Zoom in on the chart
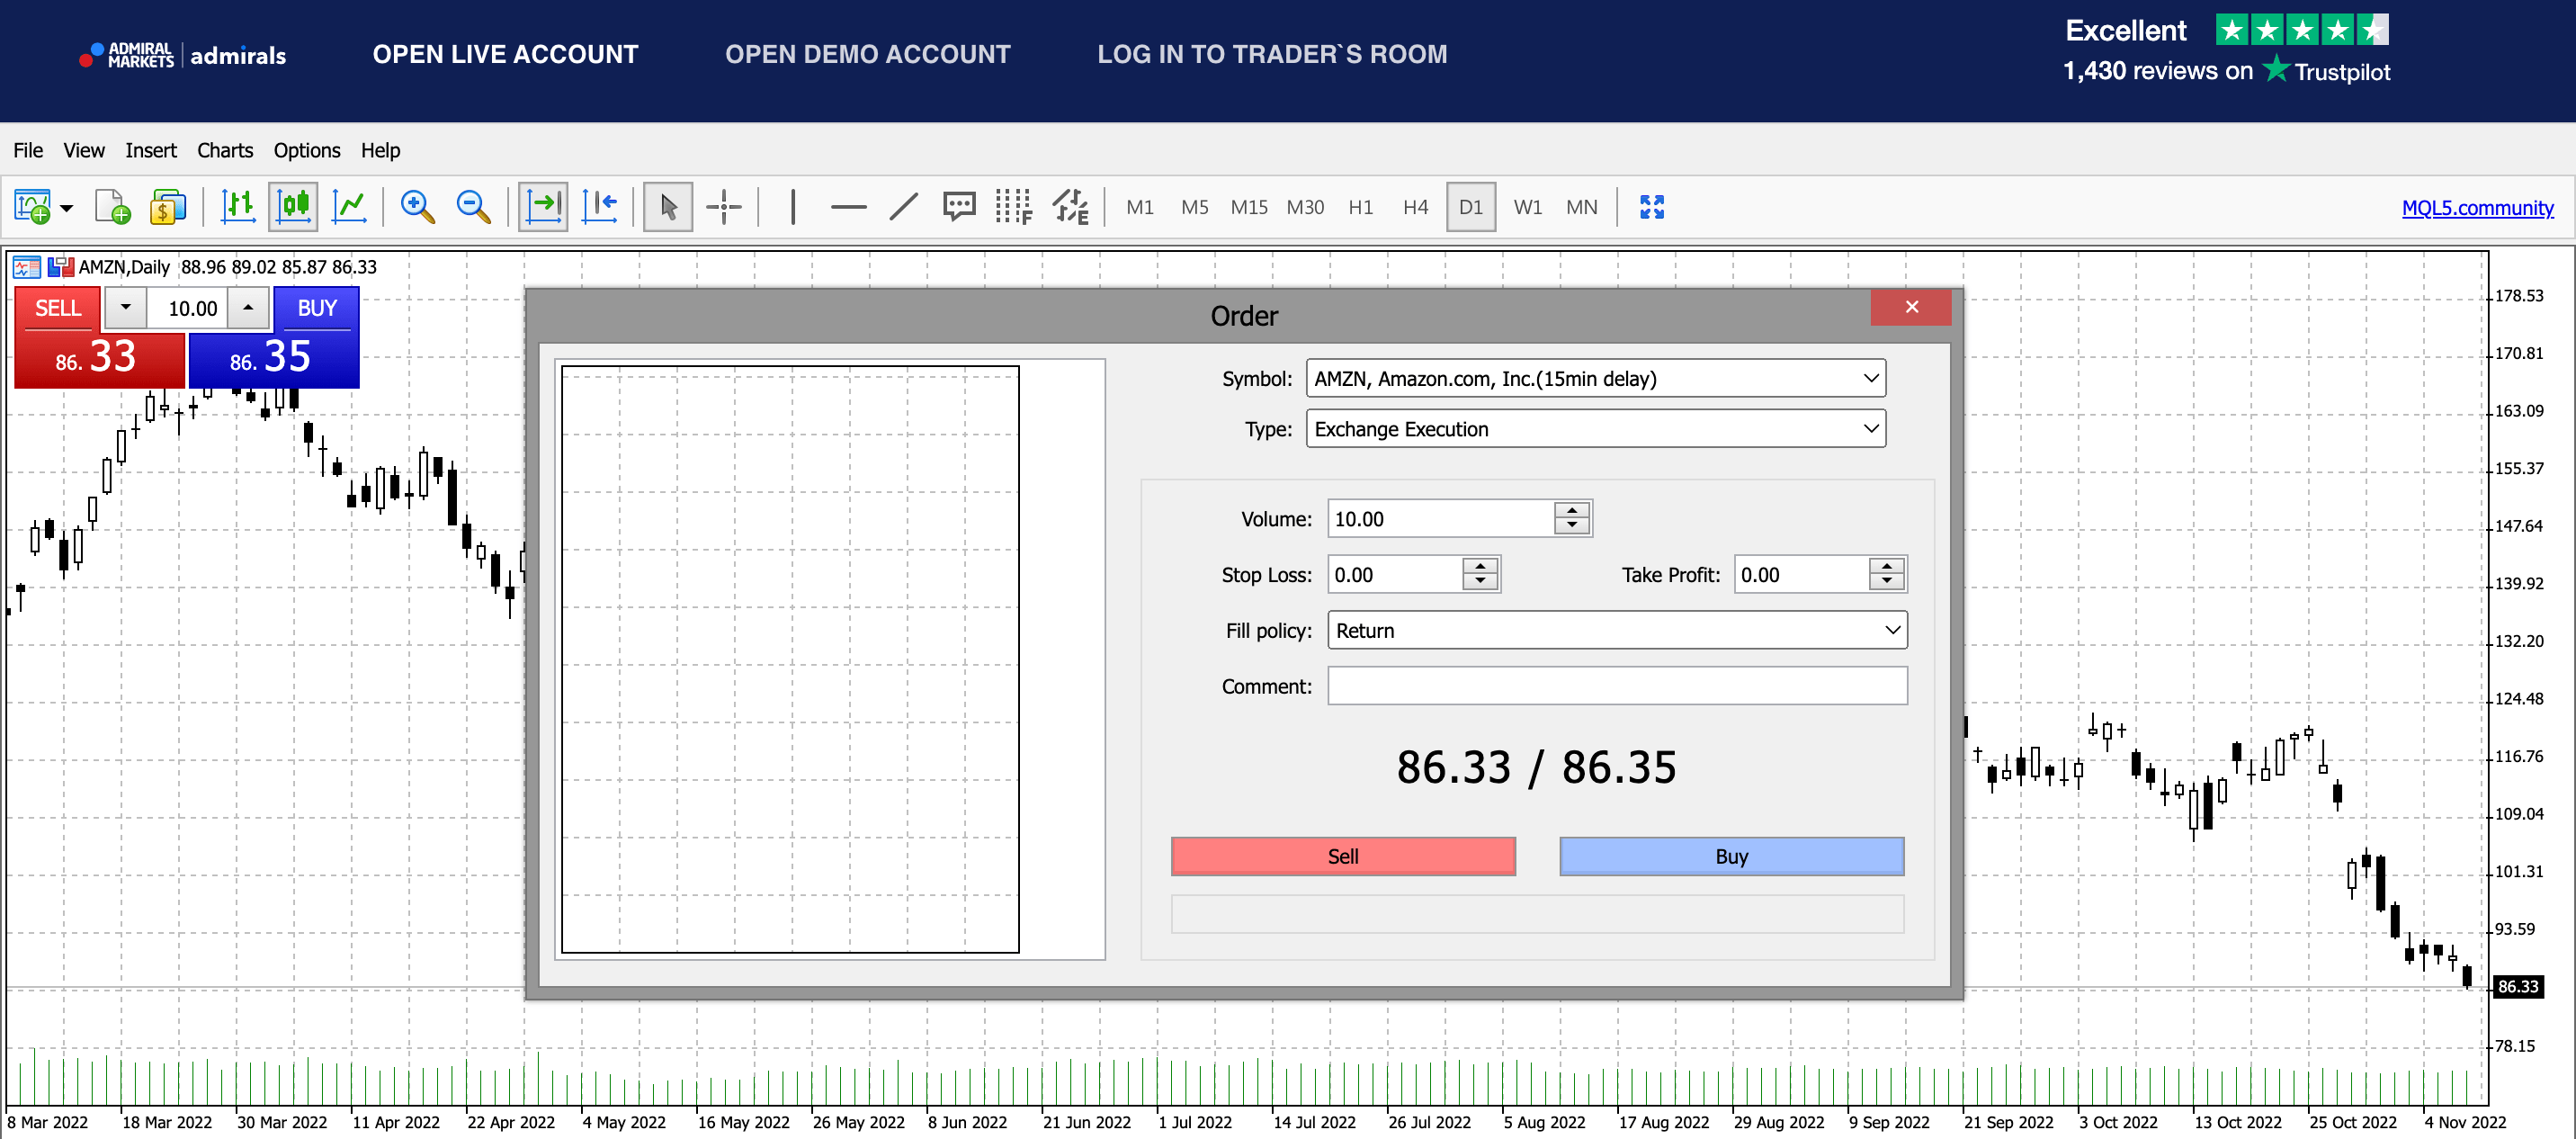 click(x=417, y=207)
